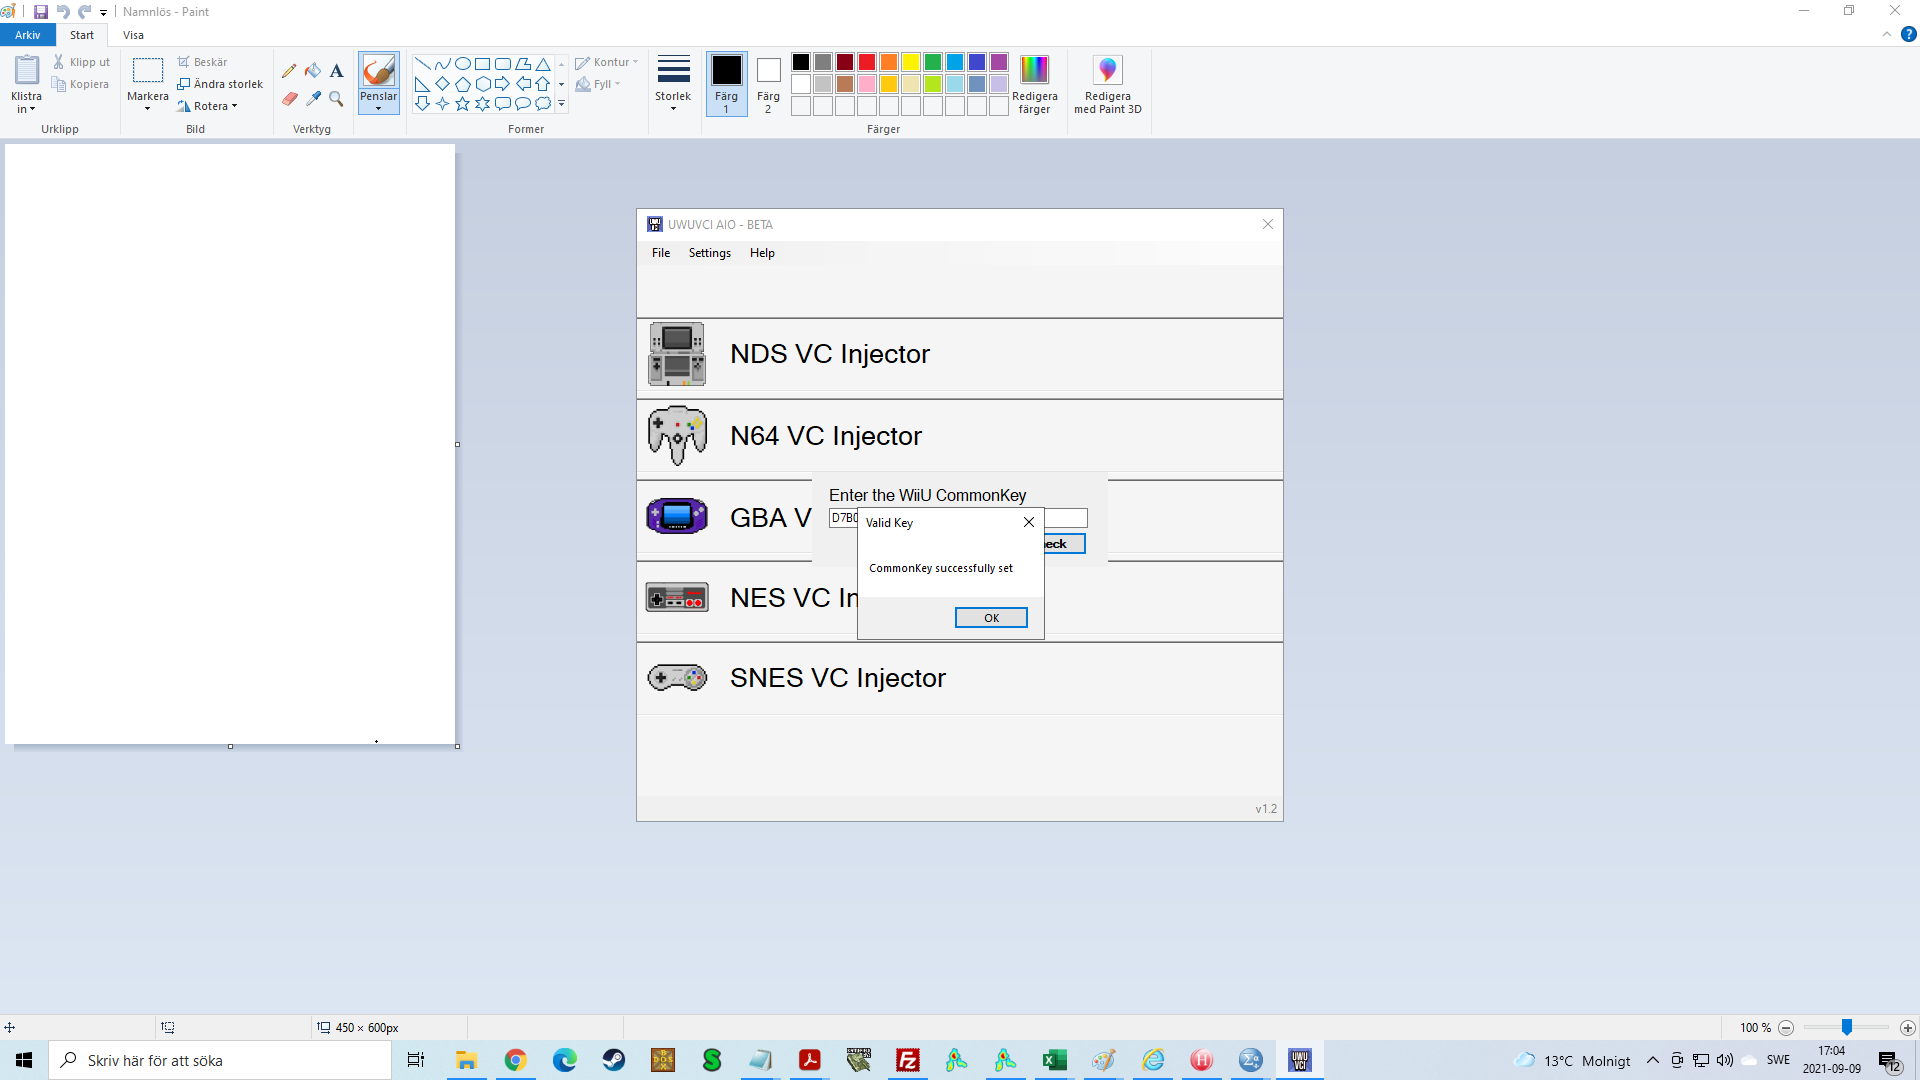Open the File menu in UWUVCI

(661, 253)
